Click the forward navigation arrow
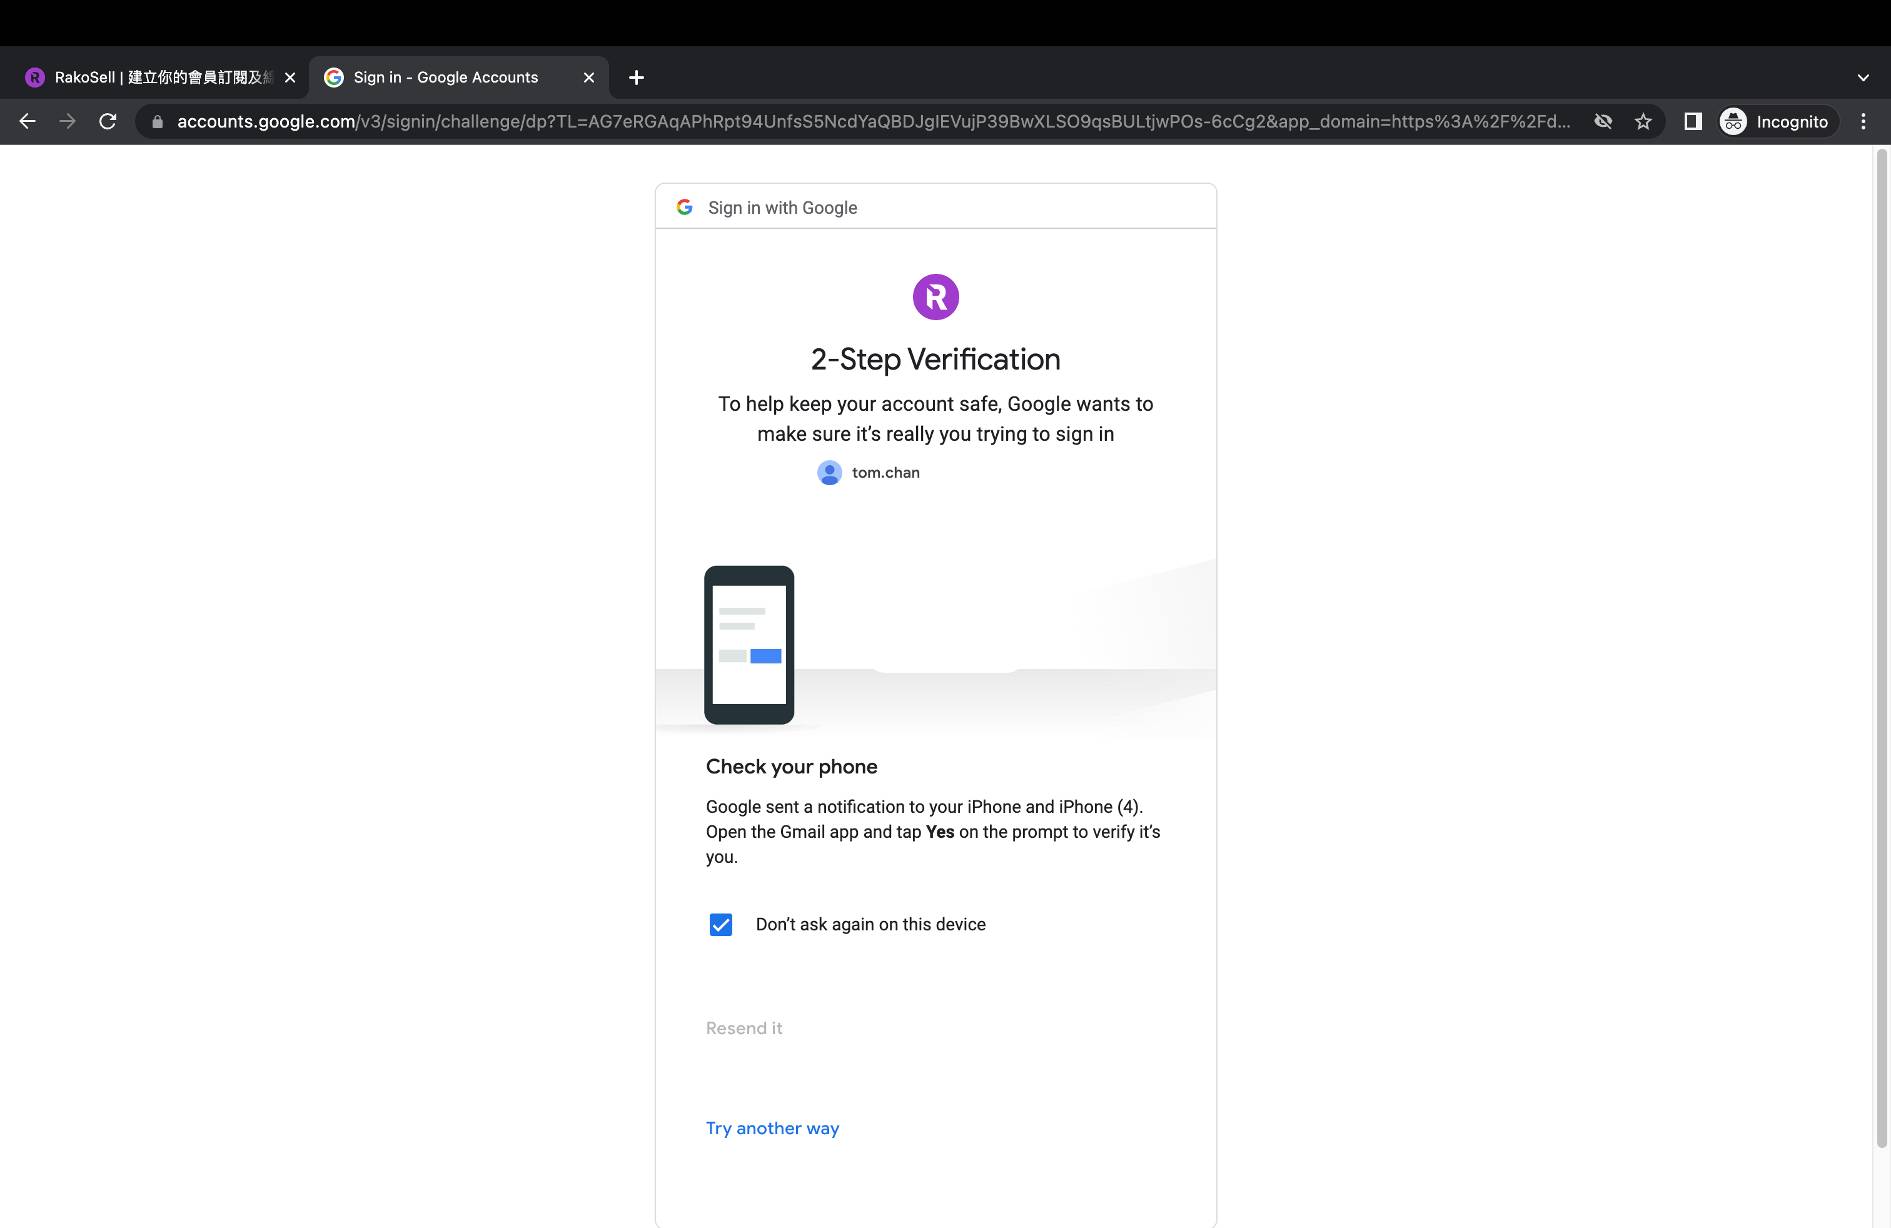This screenshot has height=1228, width=1891. coord(67,121)
